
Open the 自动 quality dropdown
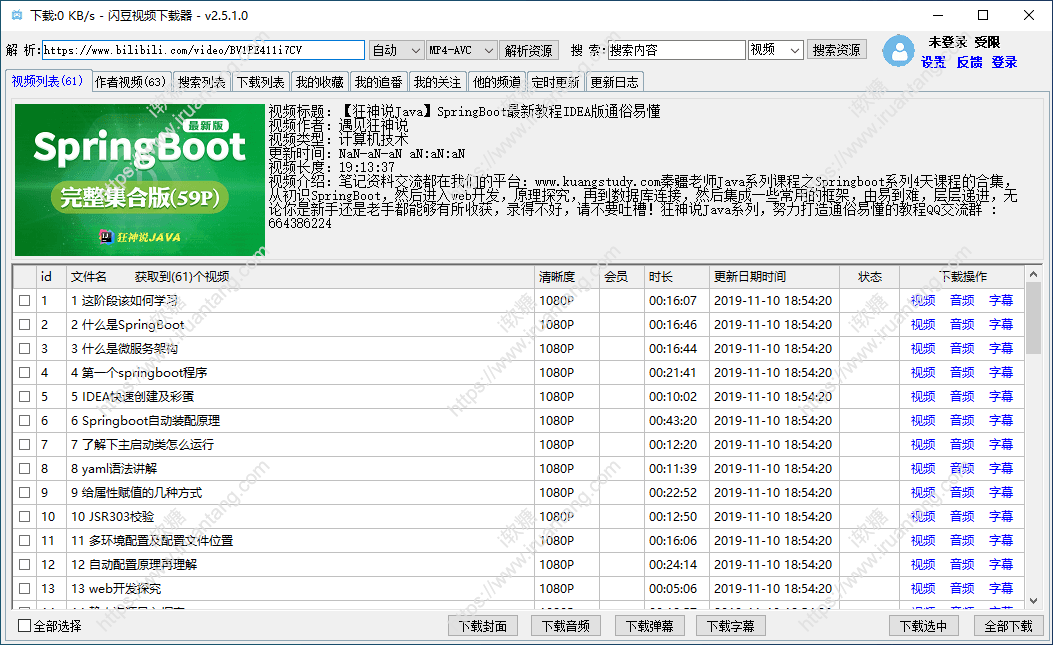[x=396, y=50]
